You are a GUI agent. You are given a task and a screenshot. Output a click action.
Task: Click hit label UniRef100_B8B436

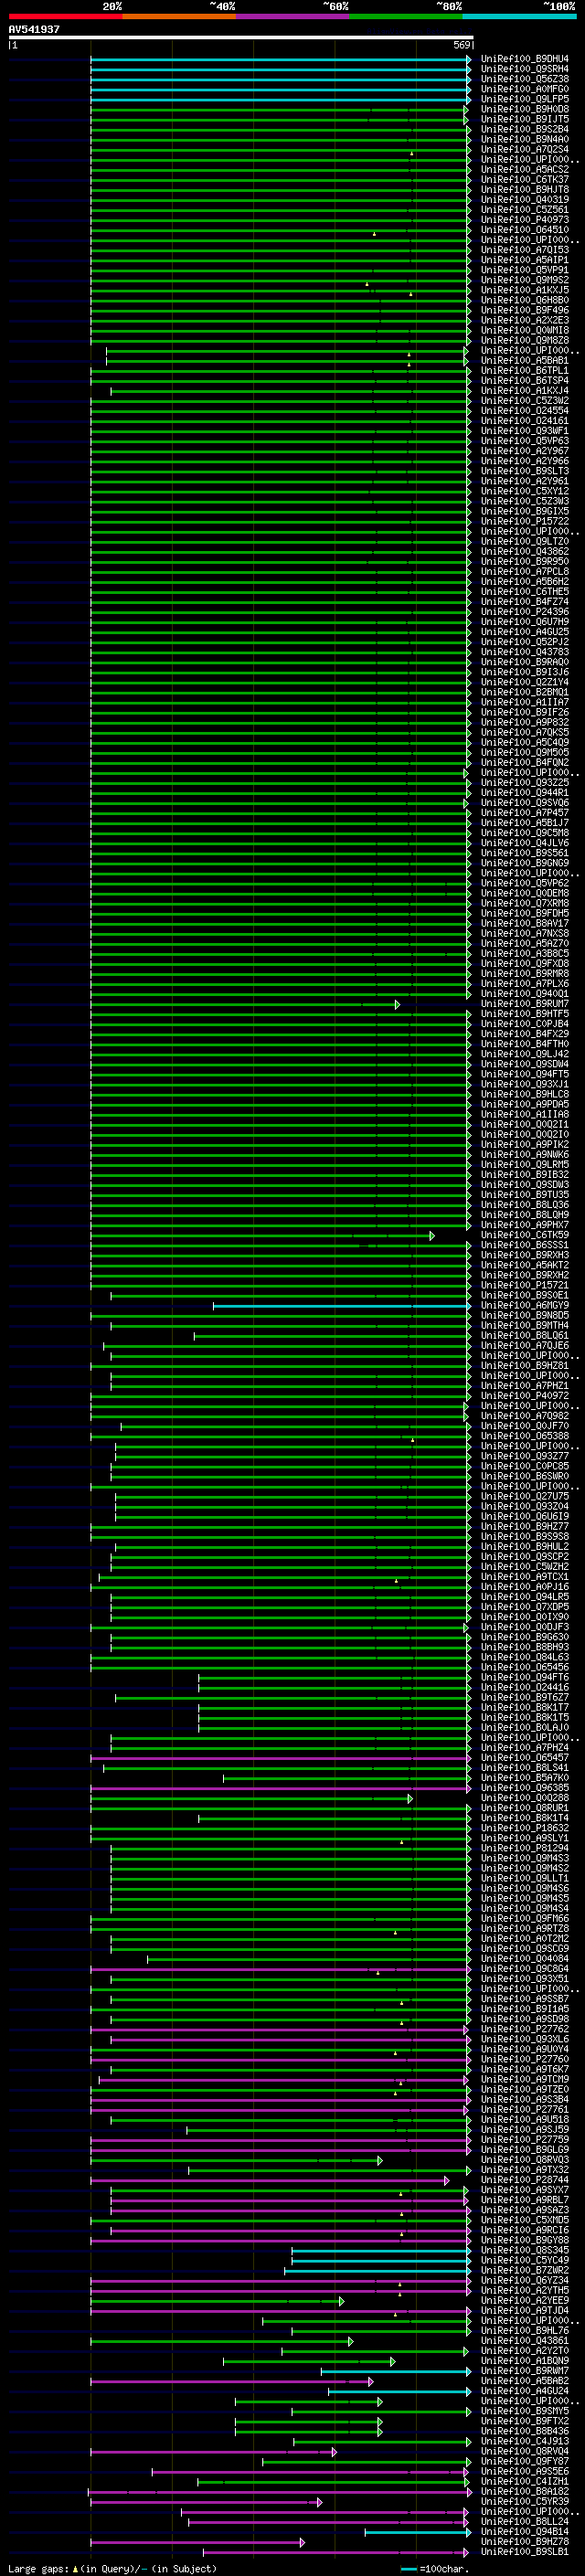click(524, 2432)
